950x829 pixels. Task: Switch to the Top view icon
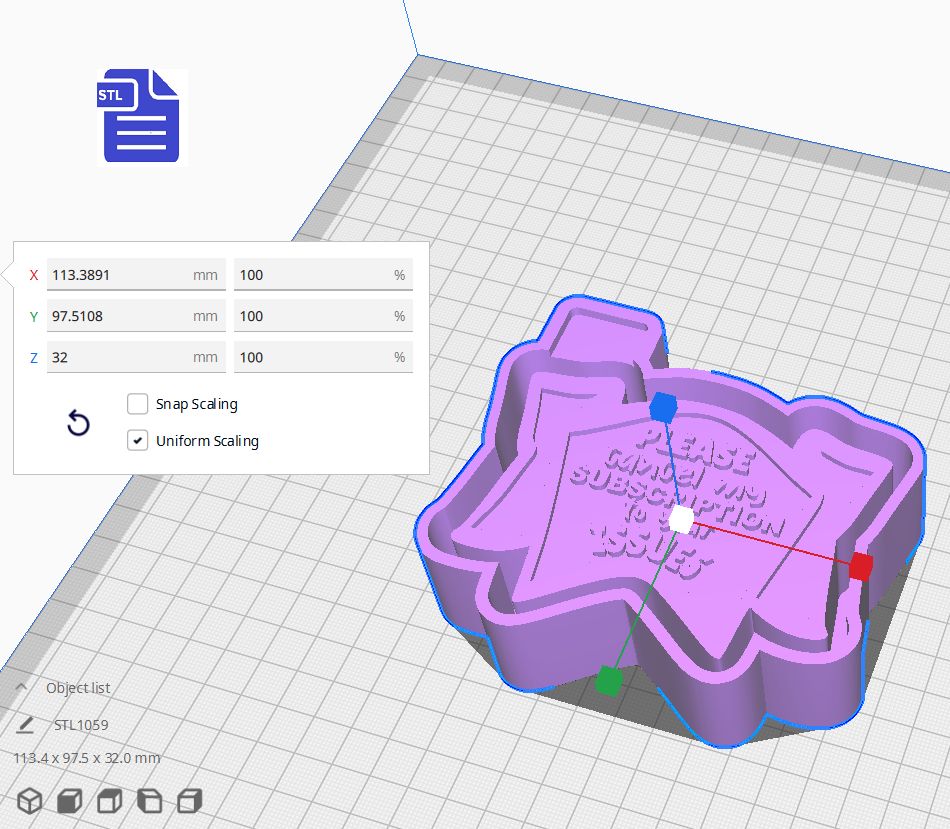(108, 800)
